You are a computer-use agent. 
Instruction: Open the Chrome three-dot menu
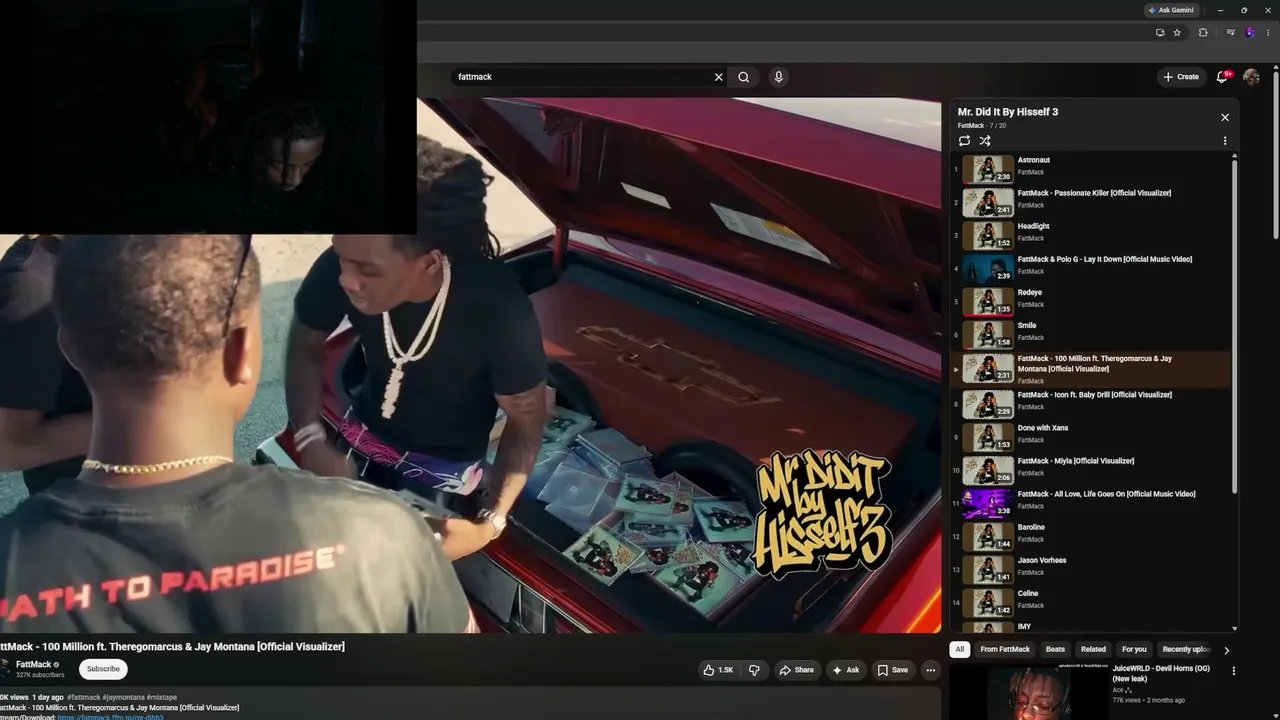pos(1268,33)
